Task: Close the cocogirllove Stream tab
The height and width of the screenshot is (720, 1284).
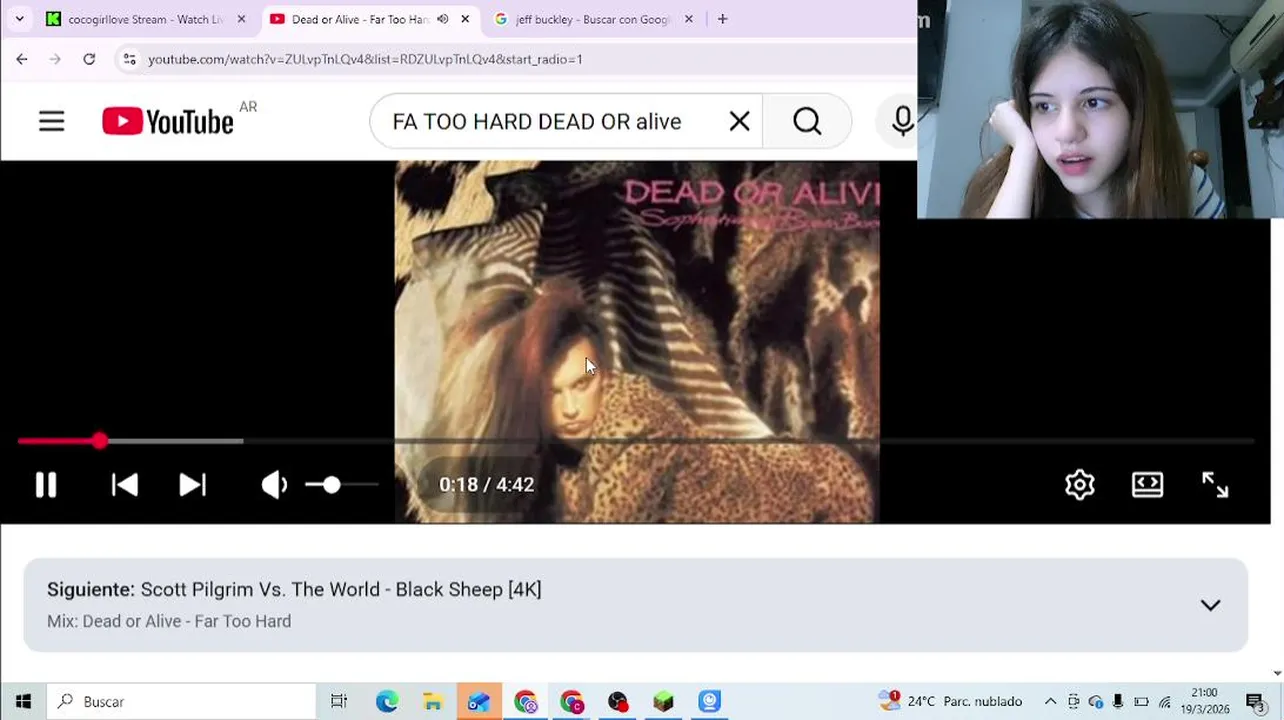Action: (241, 19)
